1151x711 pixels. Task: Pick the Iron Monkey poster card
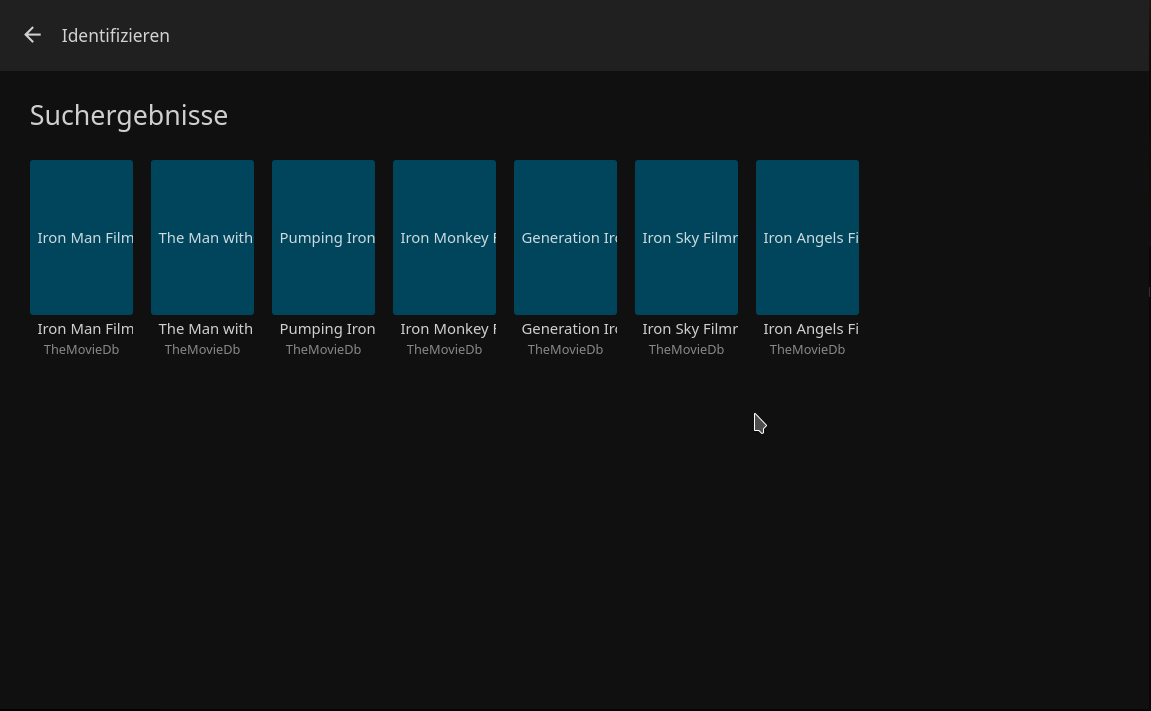[444, 237]
